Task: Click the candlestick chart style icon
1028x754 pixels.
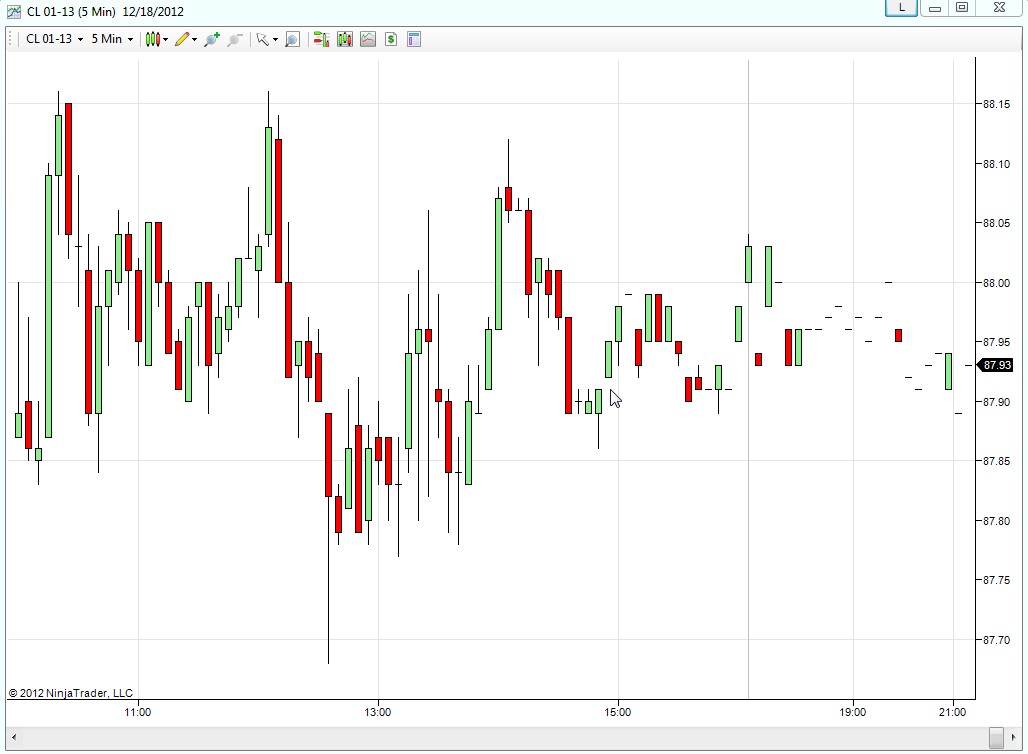Action: click(152, 39)
